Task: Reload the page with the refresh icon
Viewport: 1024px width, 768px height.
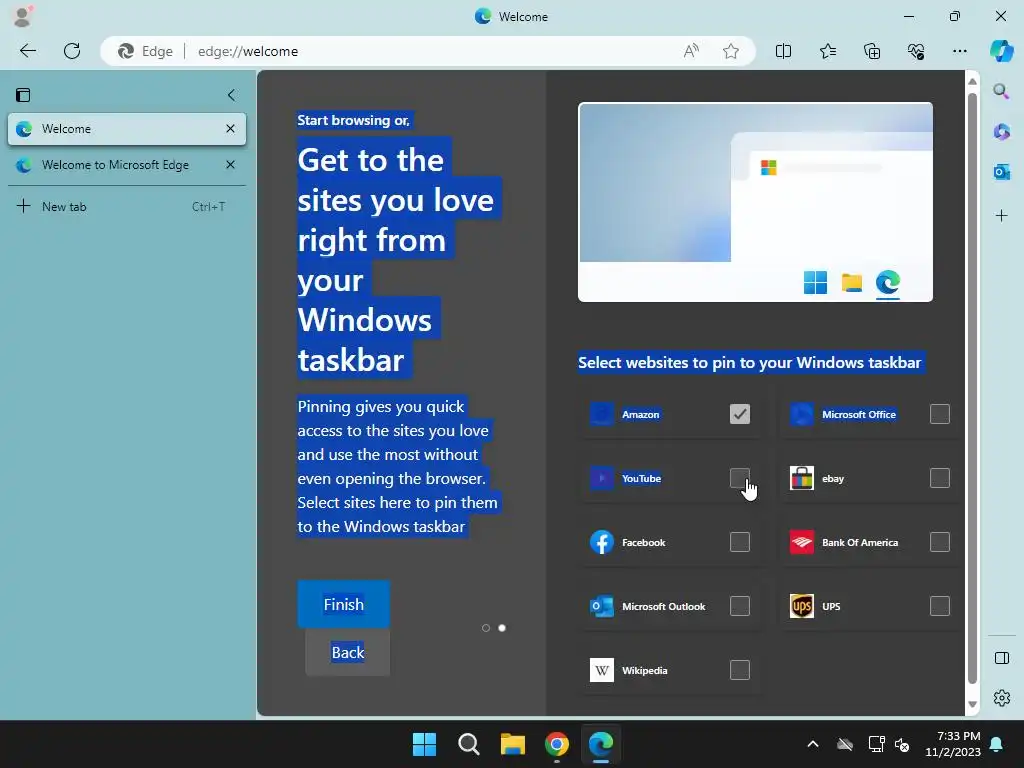Action: (x=72, y=51)
